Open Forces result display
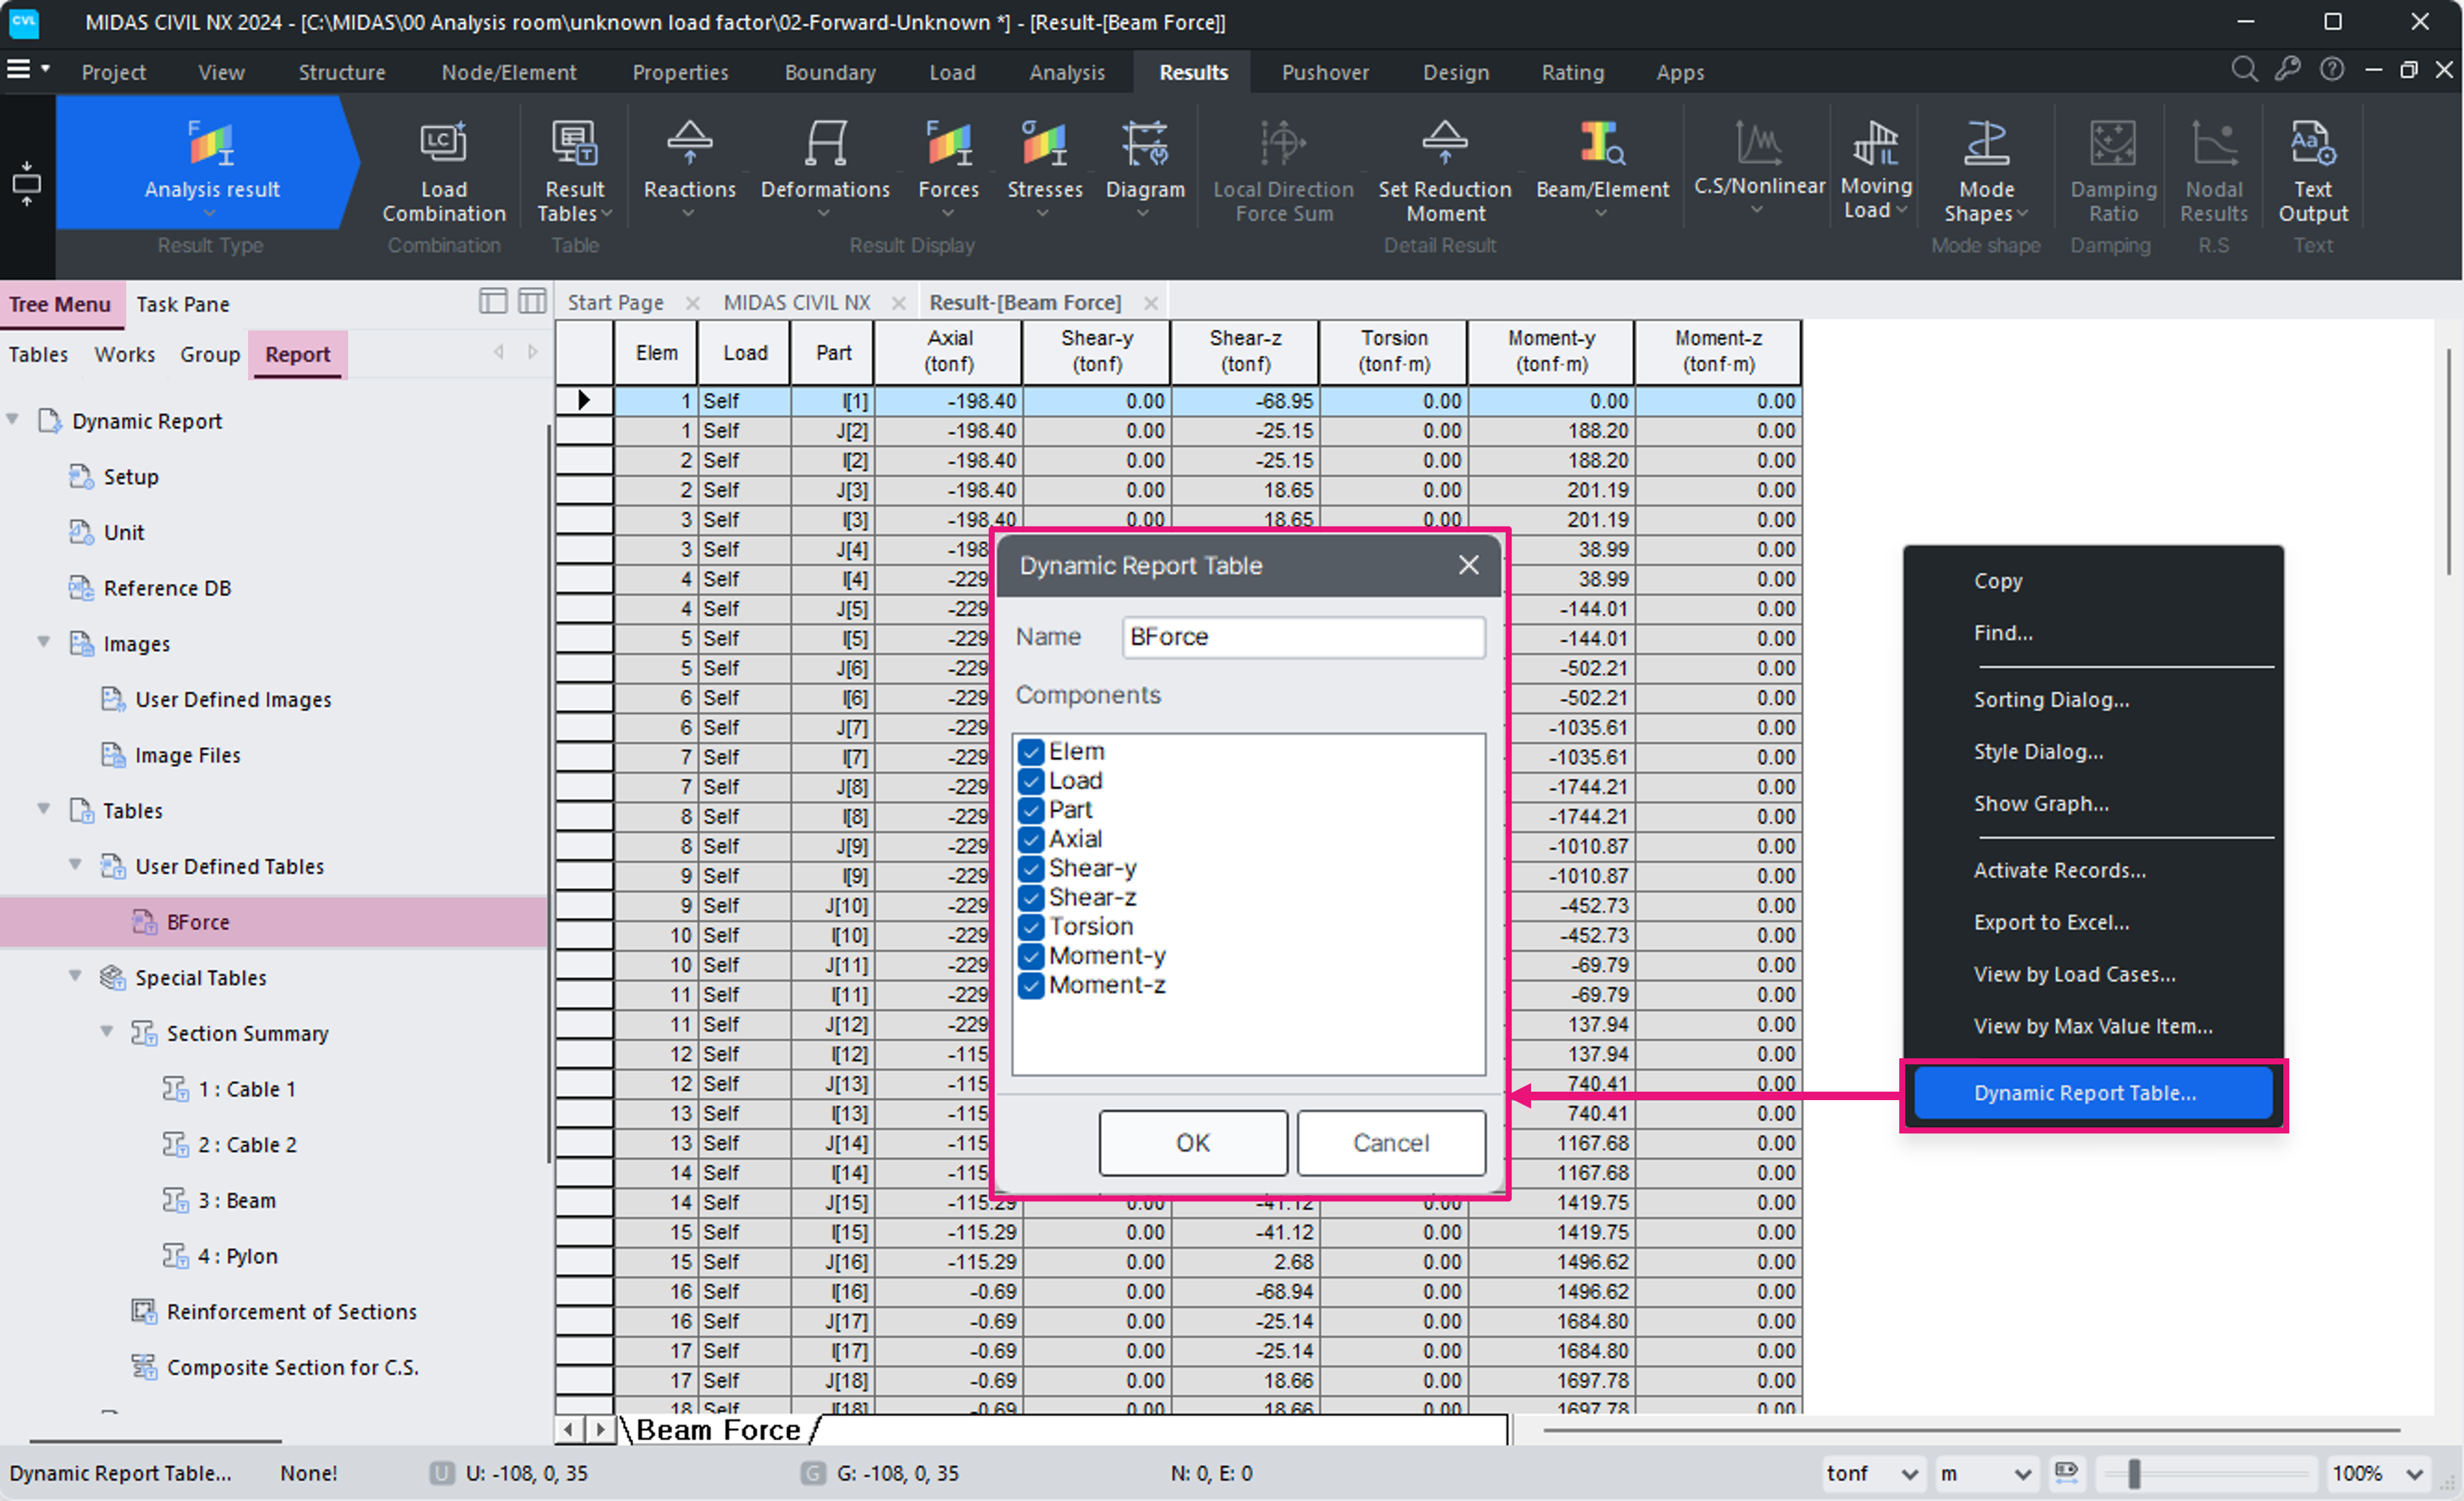This screenshot has height=1501, width=2464. pyautogui.click(x=948, y=168)
